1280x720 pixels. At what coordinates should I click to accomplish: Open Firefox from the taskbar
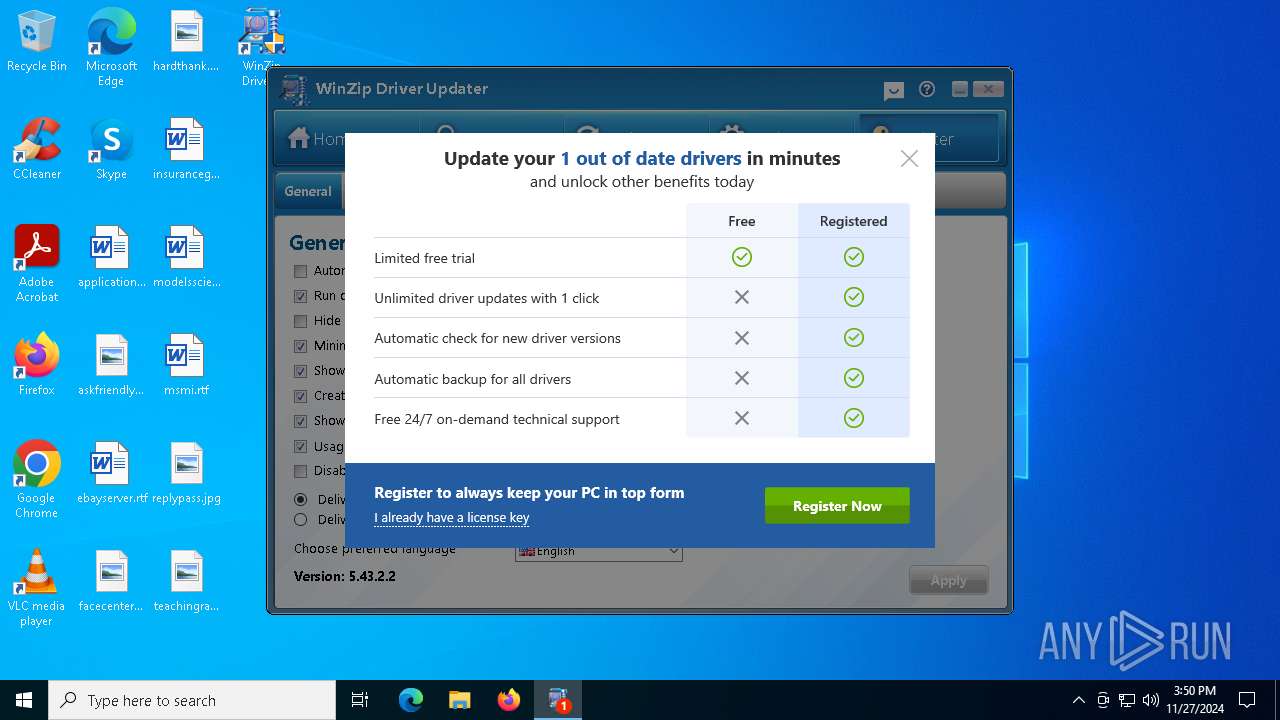(x=509, y=700)
